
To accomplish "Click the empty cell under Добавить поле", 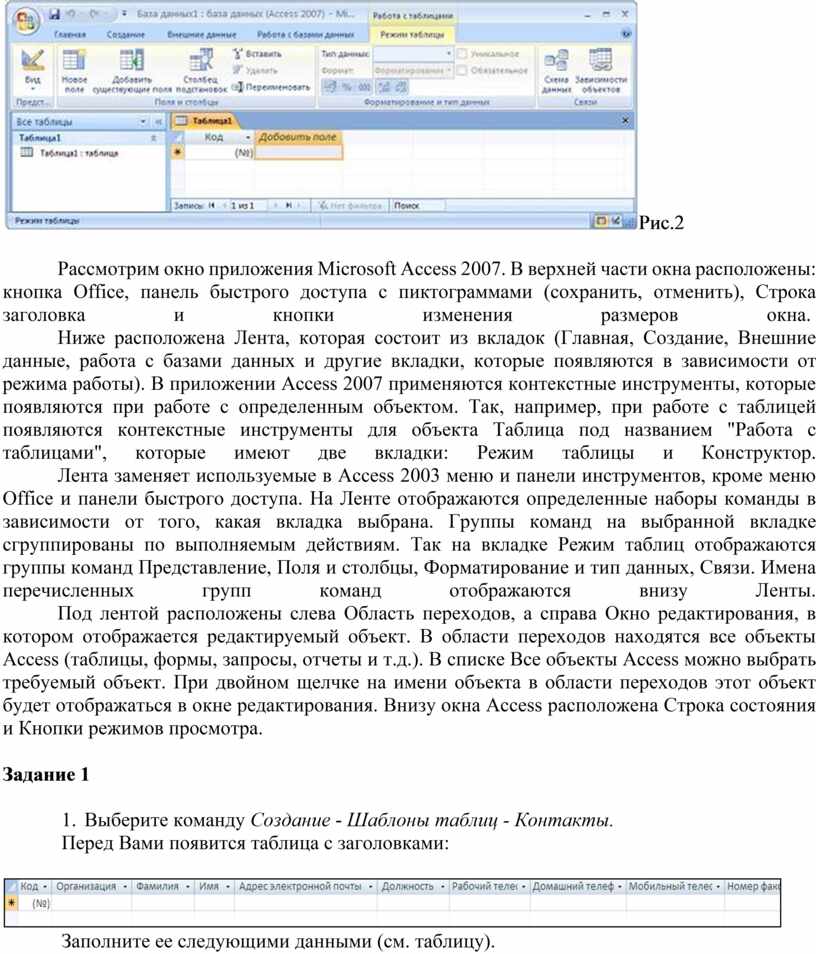I will pyautogui.click(x=298, y=153).
